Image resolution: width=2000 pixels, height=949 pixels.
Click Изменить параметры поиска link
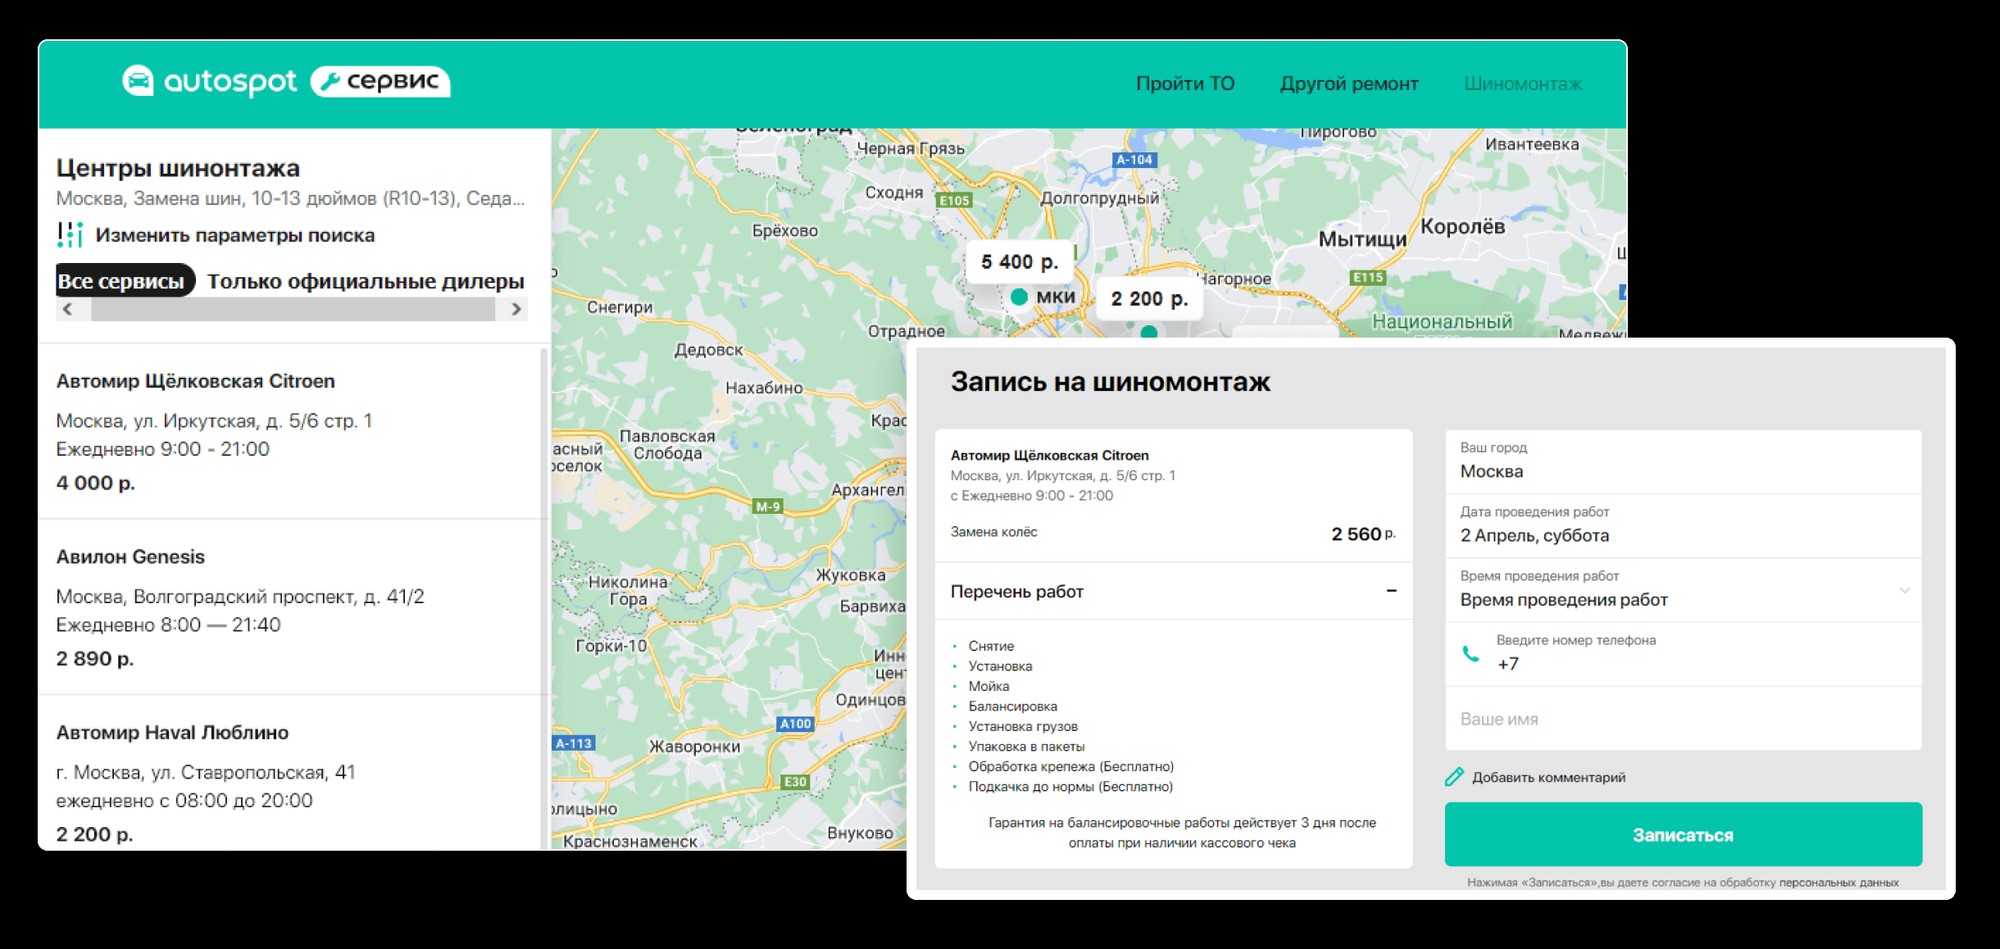click(x=235, y=235)
